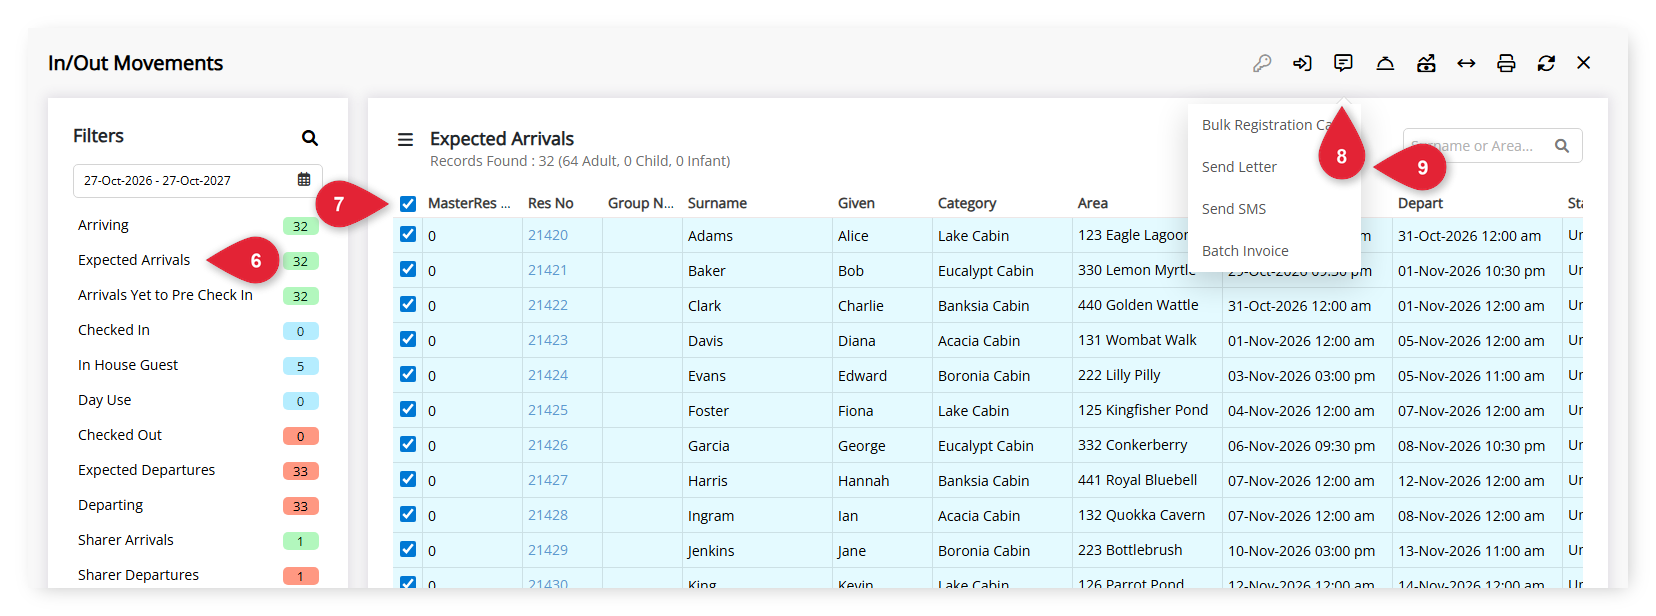
Task: Sort table by Depart column header
Action: pyautogui.click(x=1420, y=203)
